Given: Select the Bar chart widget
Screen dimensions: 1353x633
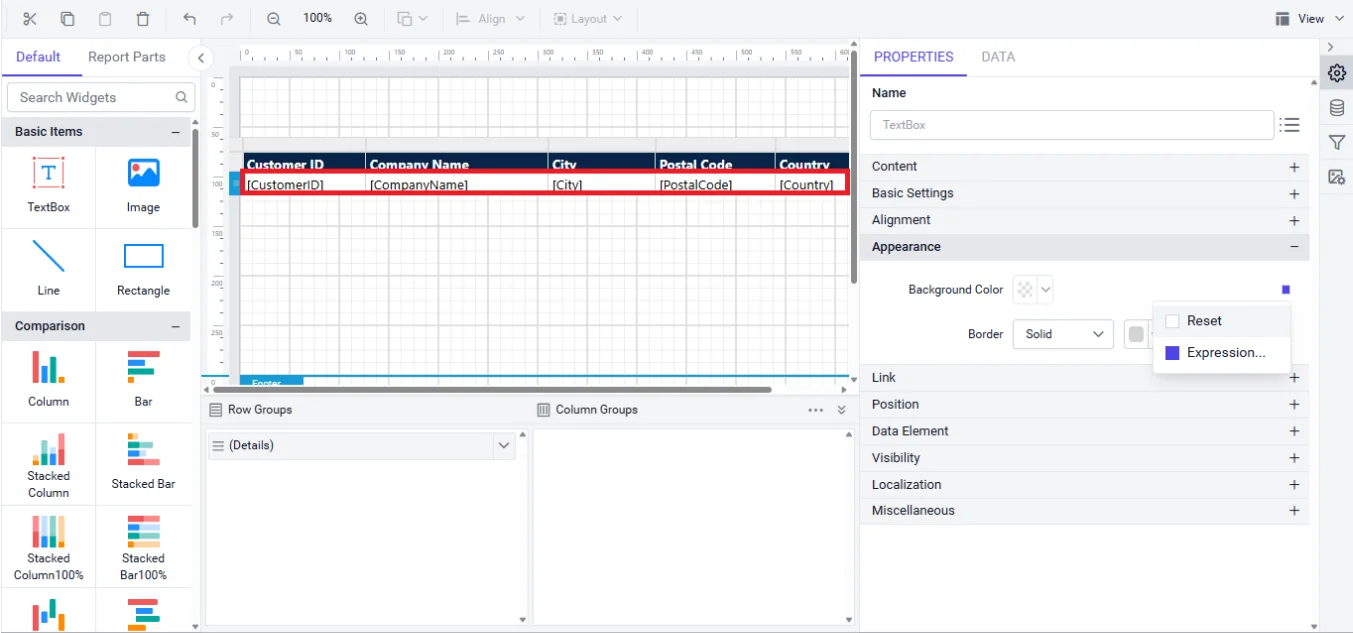Looking at the screenshot, I should tap(143, 379).
